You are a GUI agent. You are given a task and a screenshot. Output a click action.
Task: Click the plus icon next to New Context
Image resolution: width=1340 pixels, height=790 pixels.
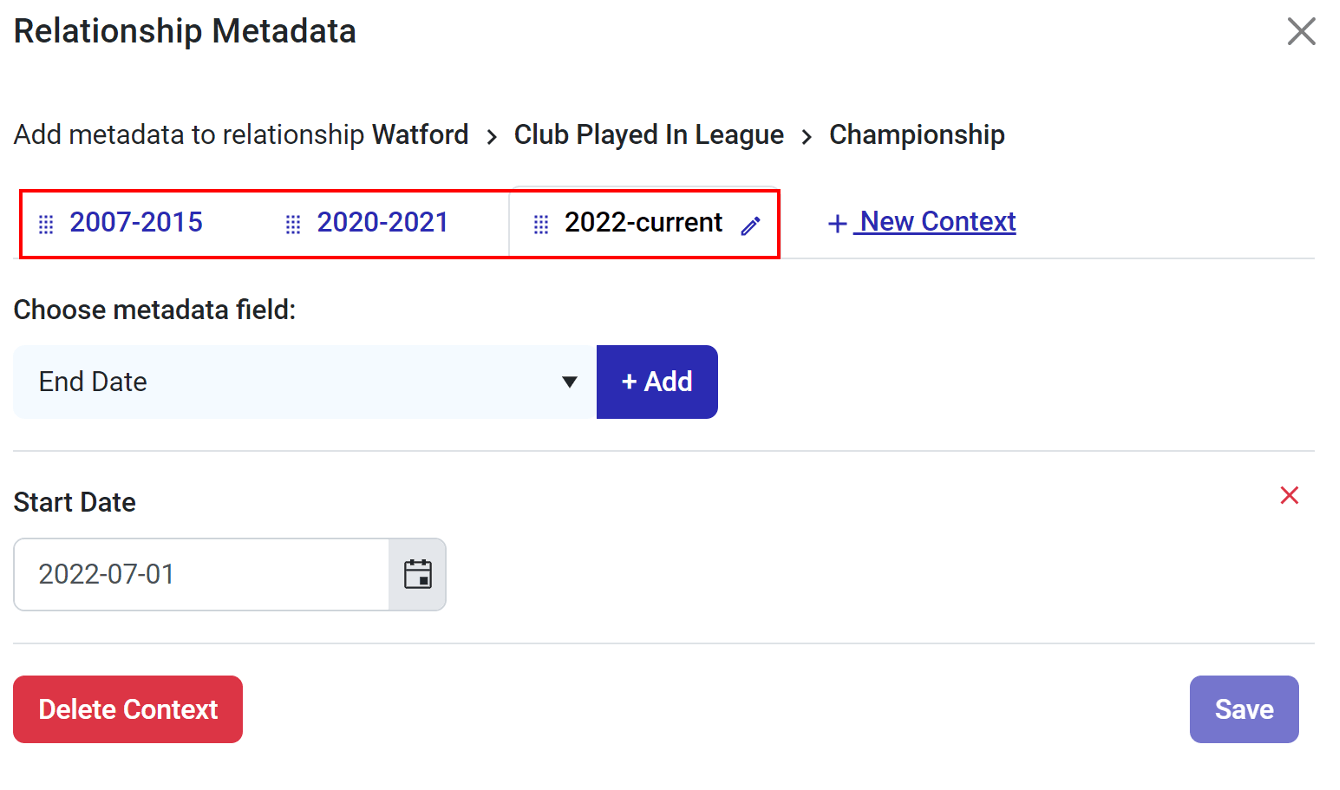click(x=837, y=222)
